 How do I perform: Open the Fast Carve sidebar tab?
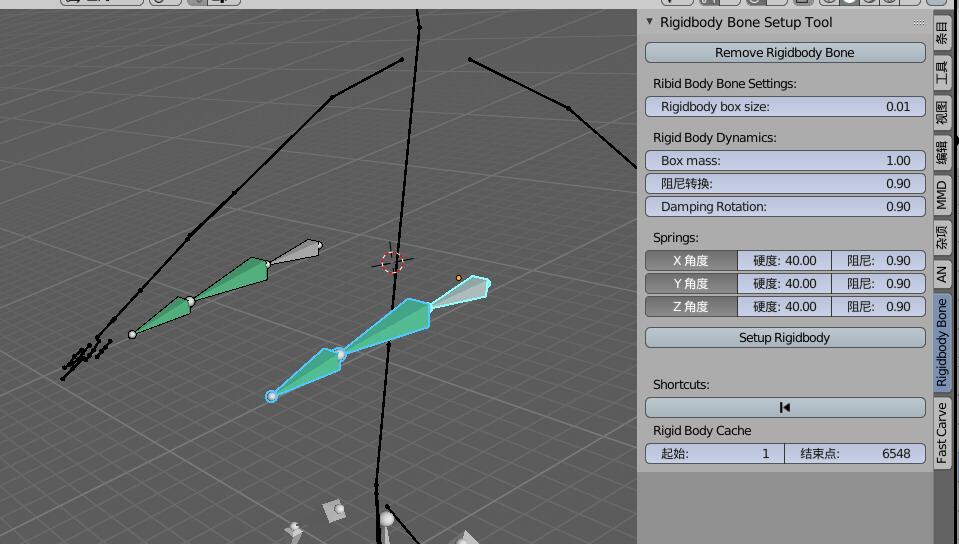click(942, 433)
